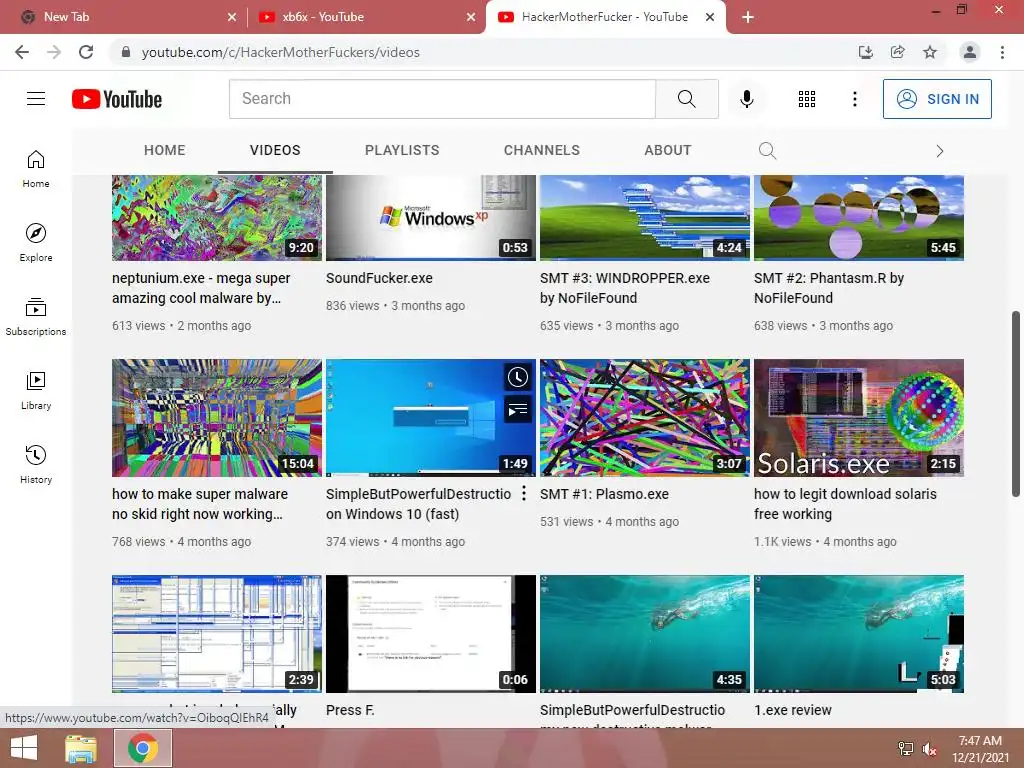Open SMT #2: Phantasm.R video title
Screen dimensions: 1024x768
[x=829, y=288]
